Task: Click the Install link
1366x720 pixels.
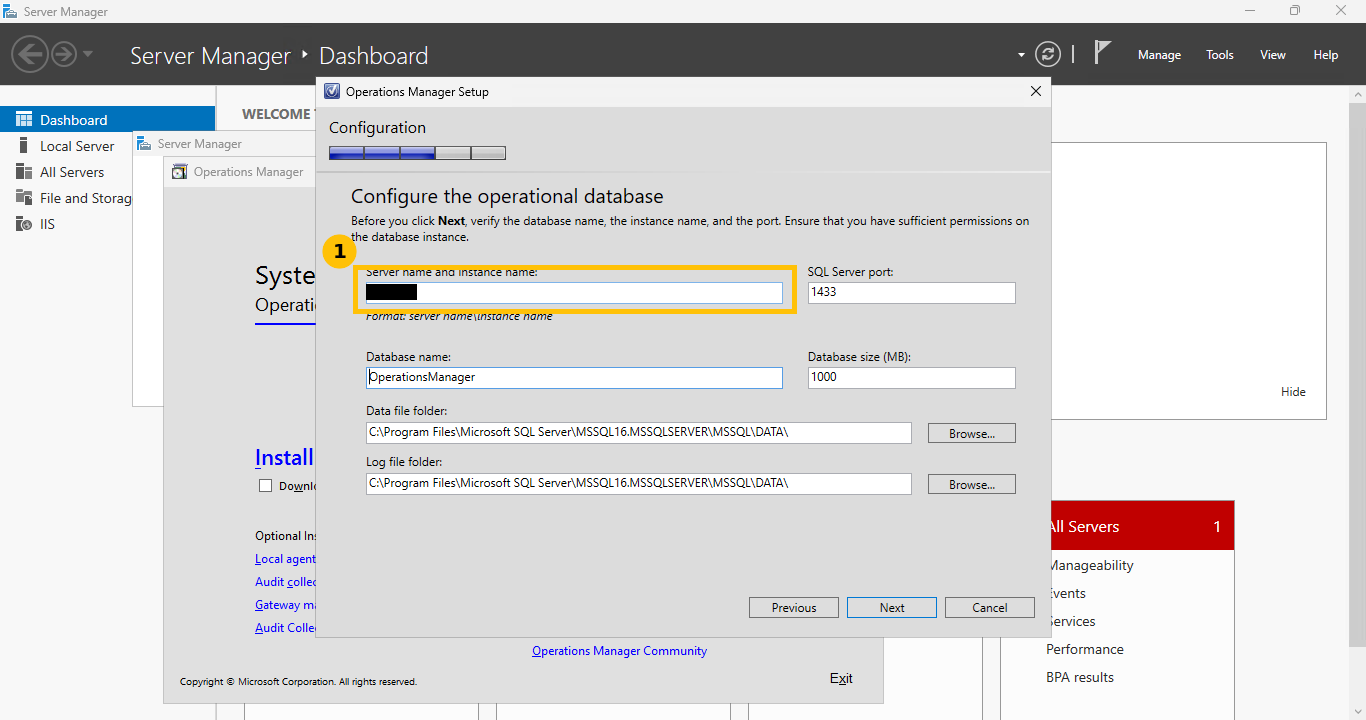Action: [284, 457]
